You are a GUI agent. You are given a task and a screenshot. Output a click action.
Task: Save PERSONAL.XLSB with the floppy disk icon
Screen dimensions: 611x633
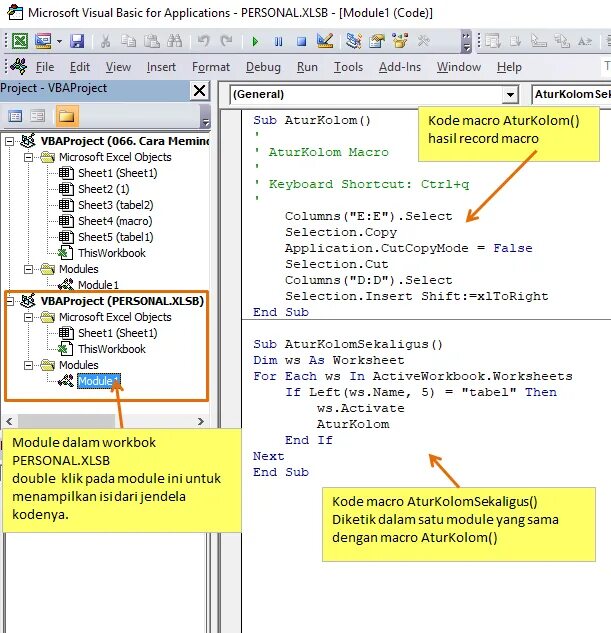[77, 41]
